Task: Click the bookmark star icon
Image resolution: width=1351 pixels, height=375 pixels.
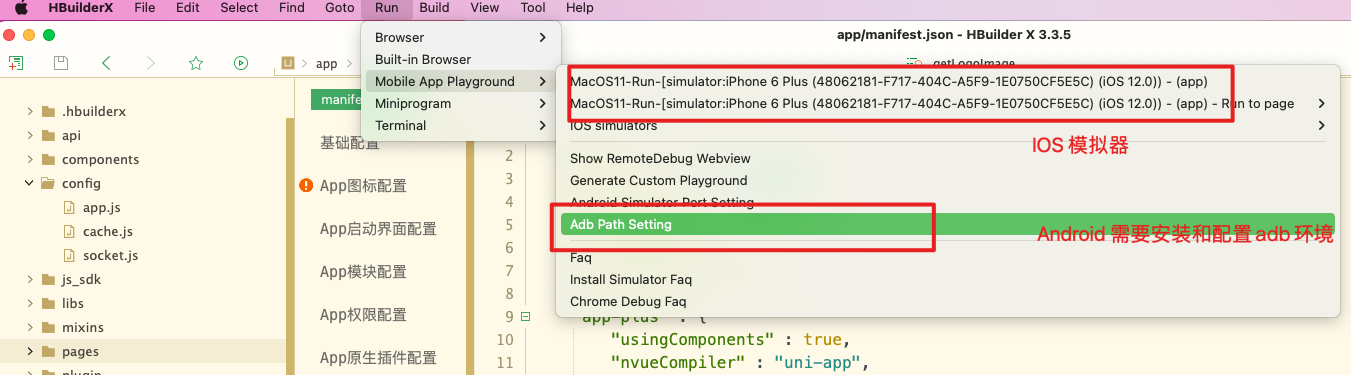Action: [x=196, y=63]
